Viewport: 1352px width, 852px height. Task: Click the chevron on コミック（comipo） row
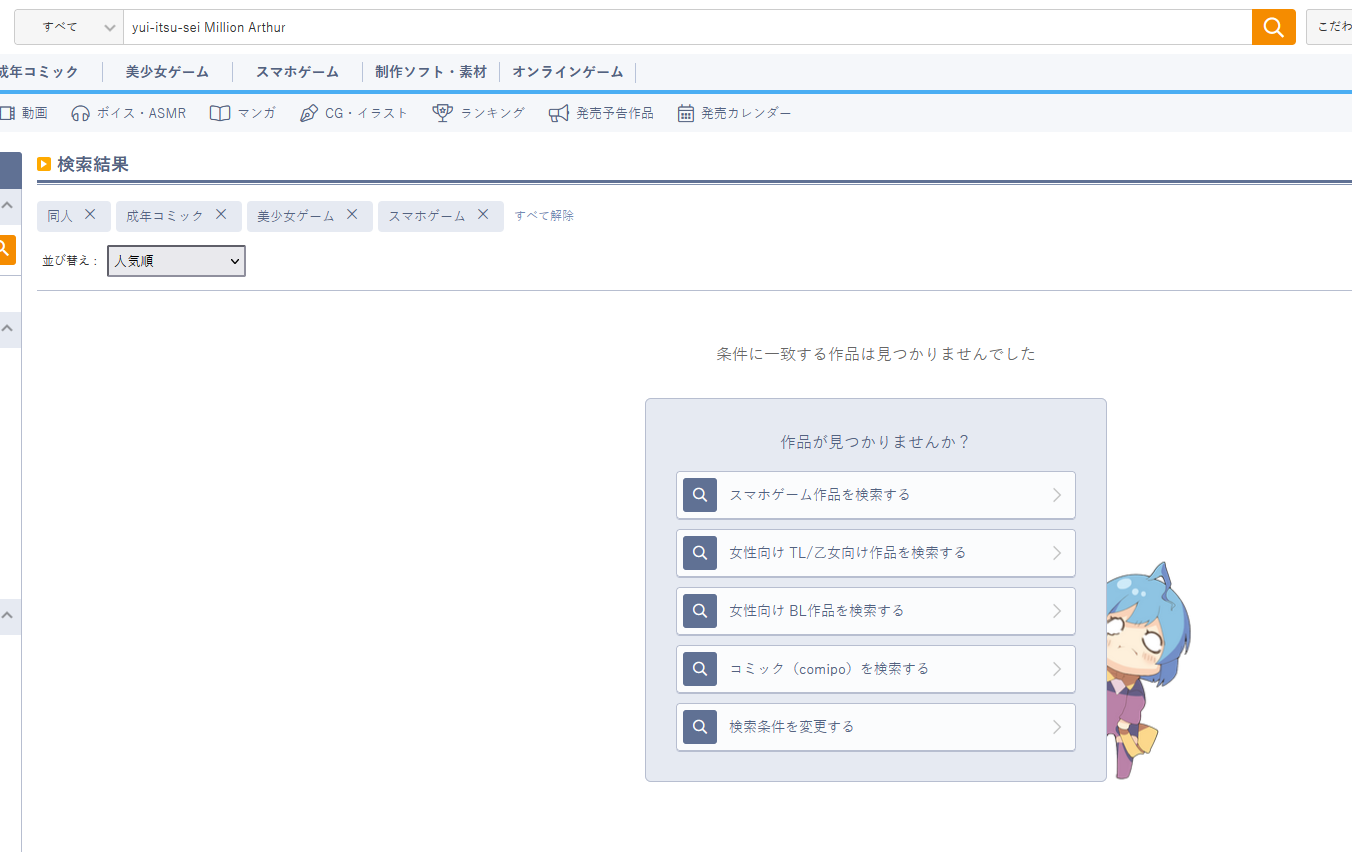pos(1057,669)
